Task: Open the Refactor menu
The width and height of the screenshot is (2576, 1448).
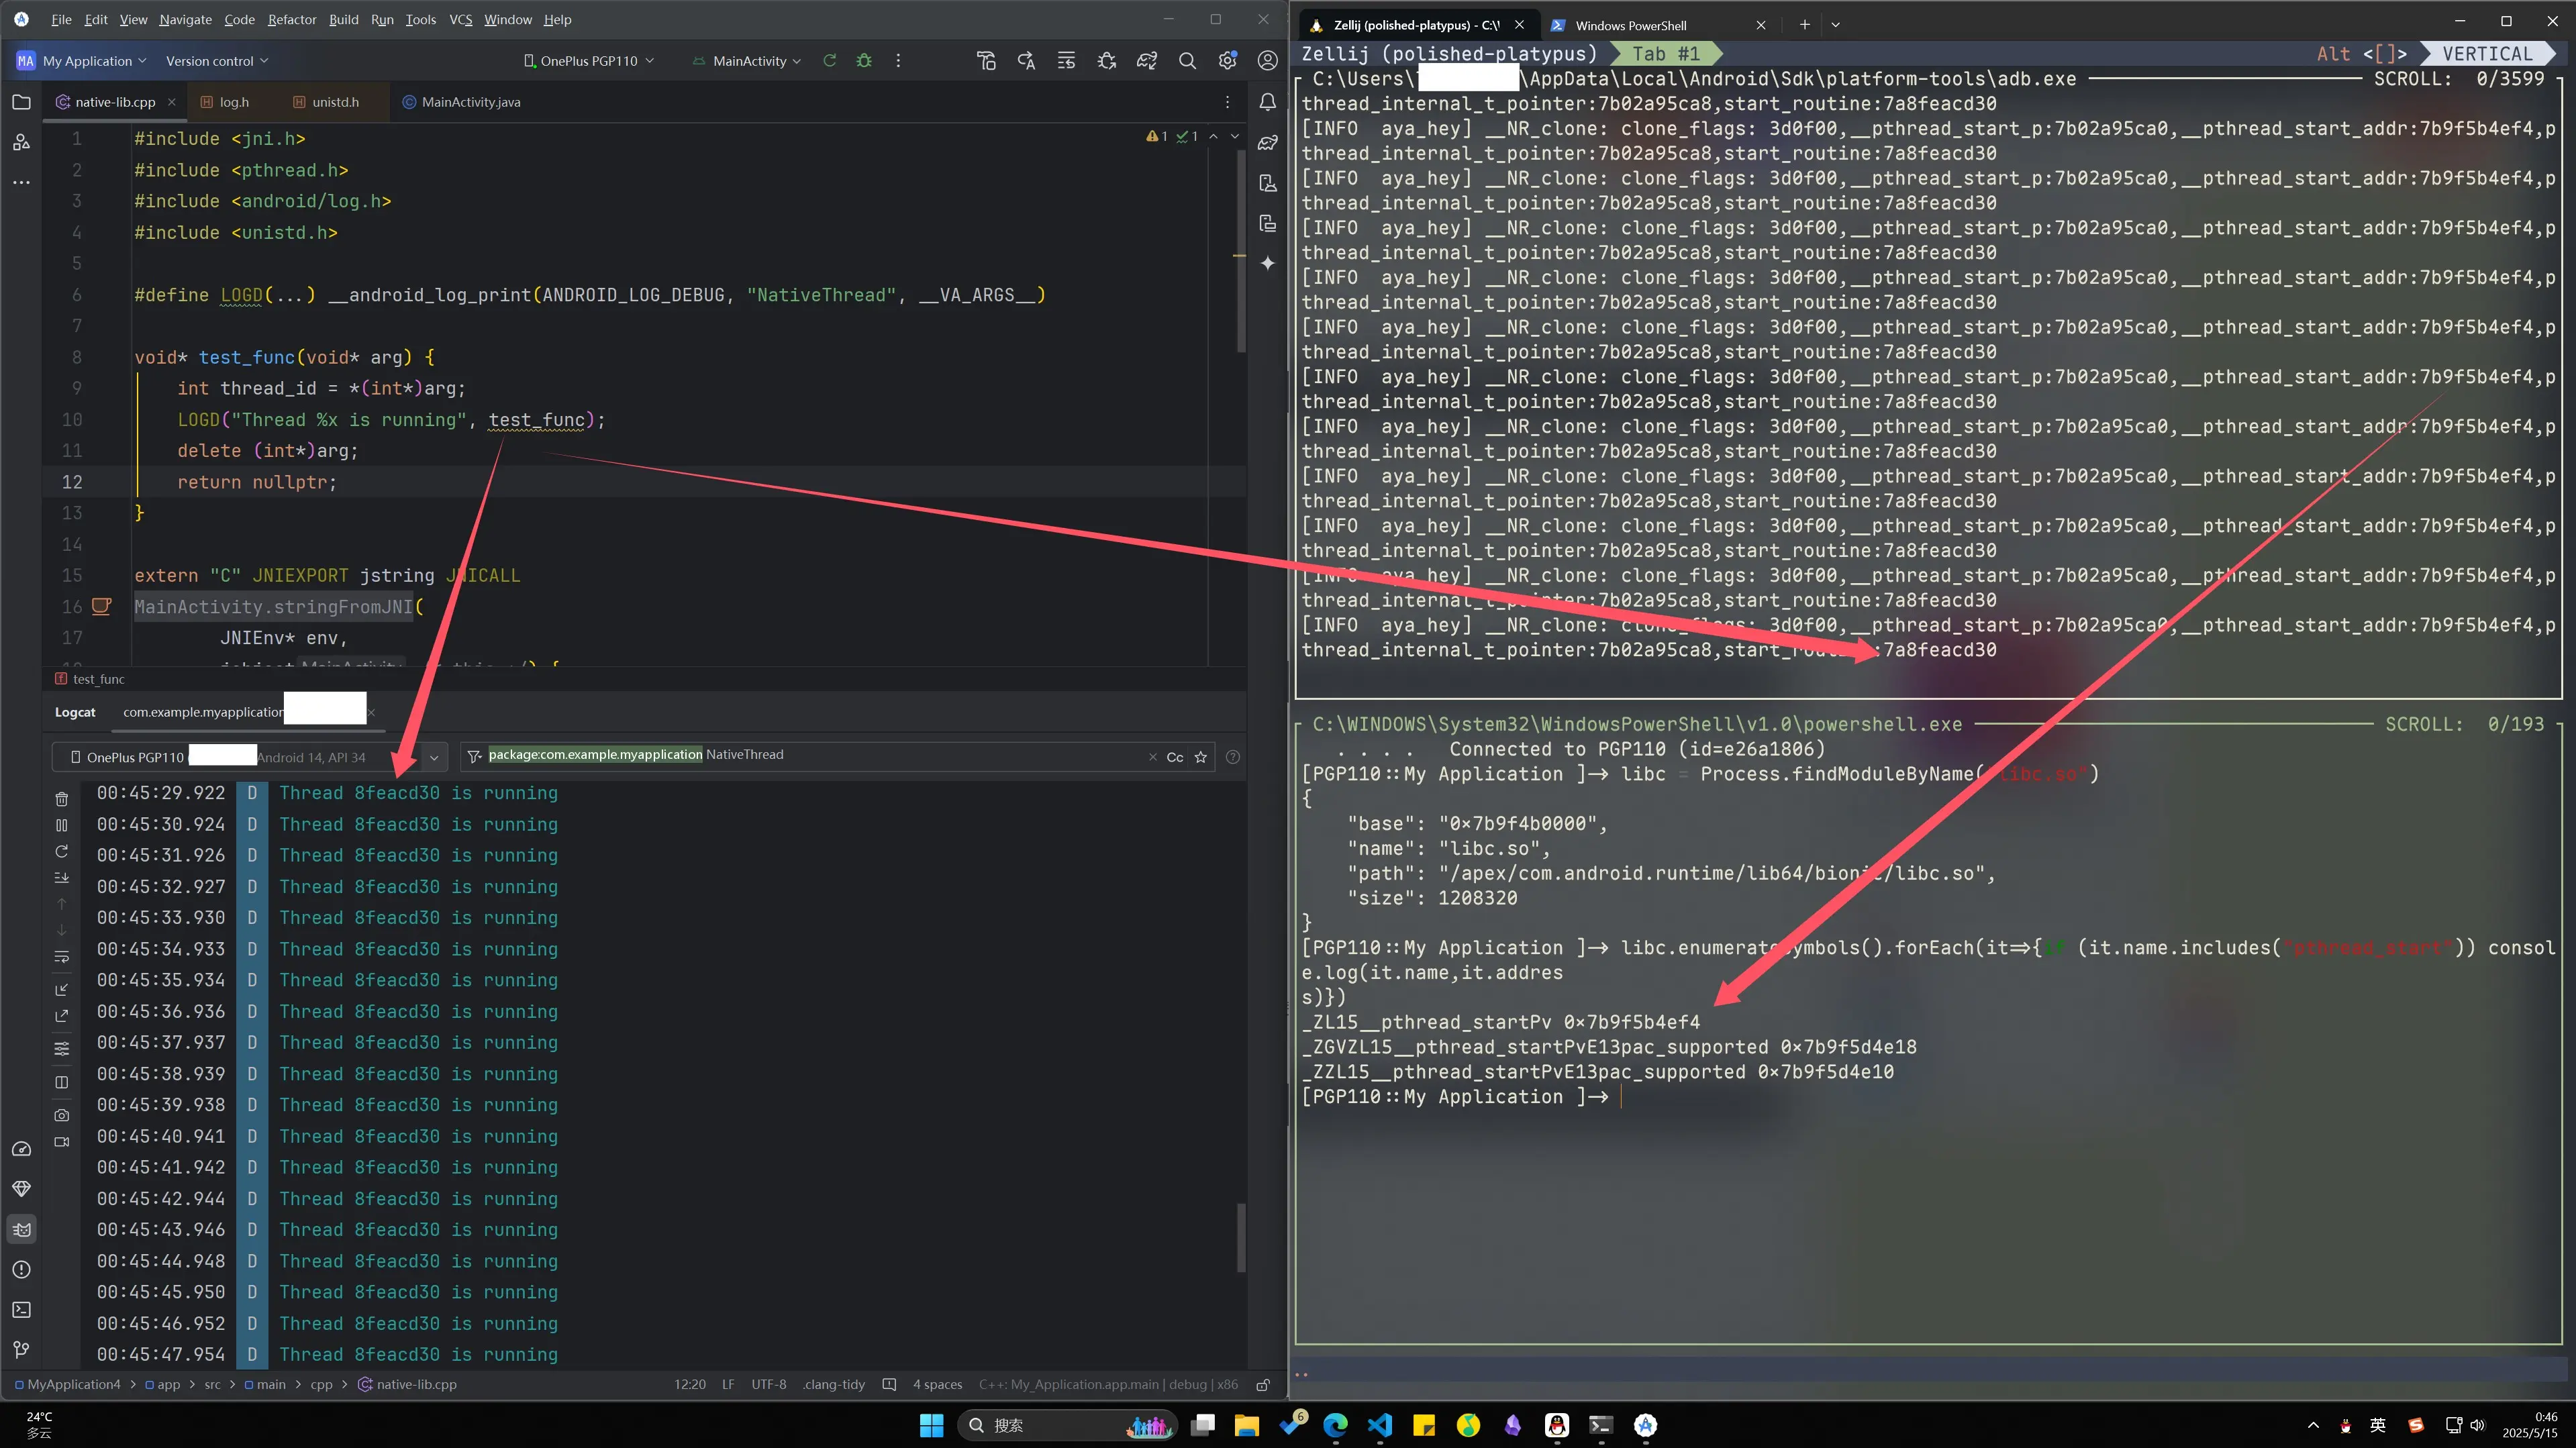Action: (291, 19)
